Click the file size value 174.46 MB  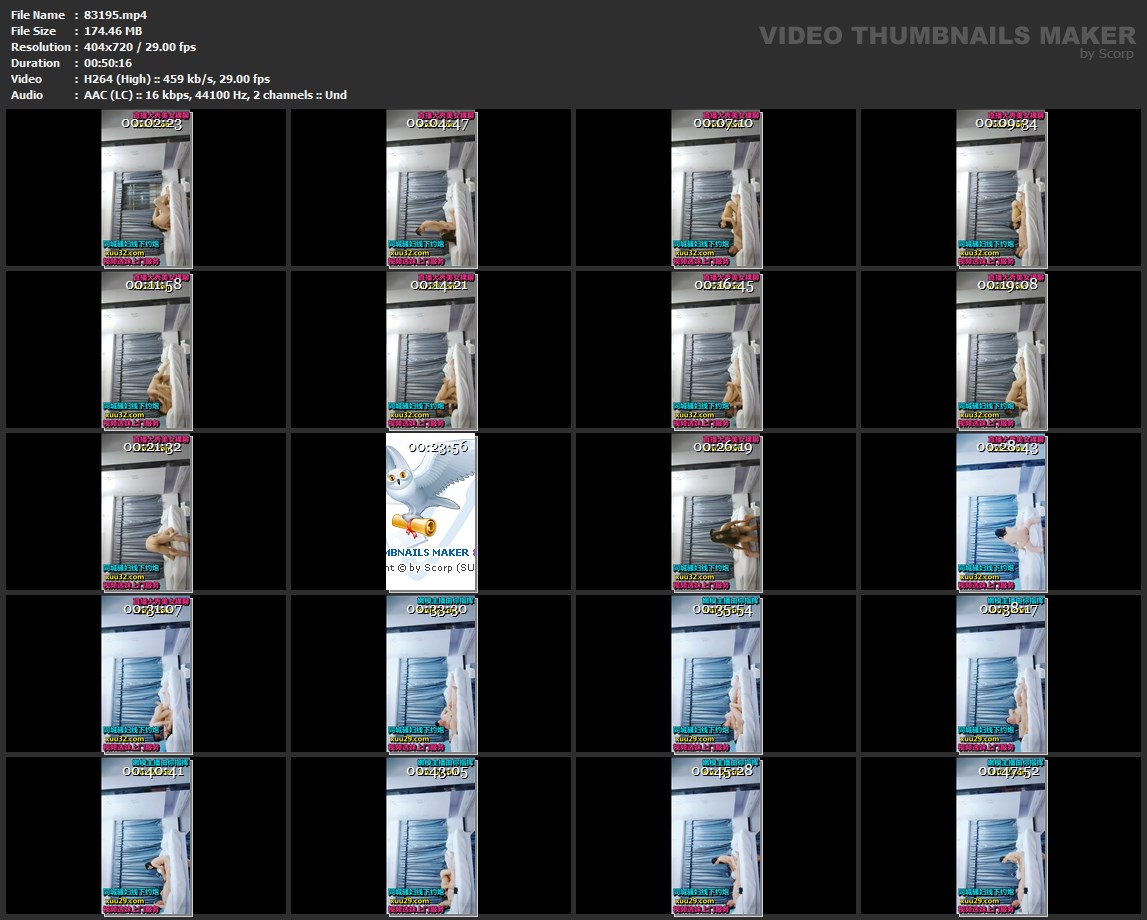pyautogui.click(x=113, y=31)
